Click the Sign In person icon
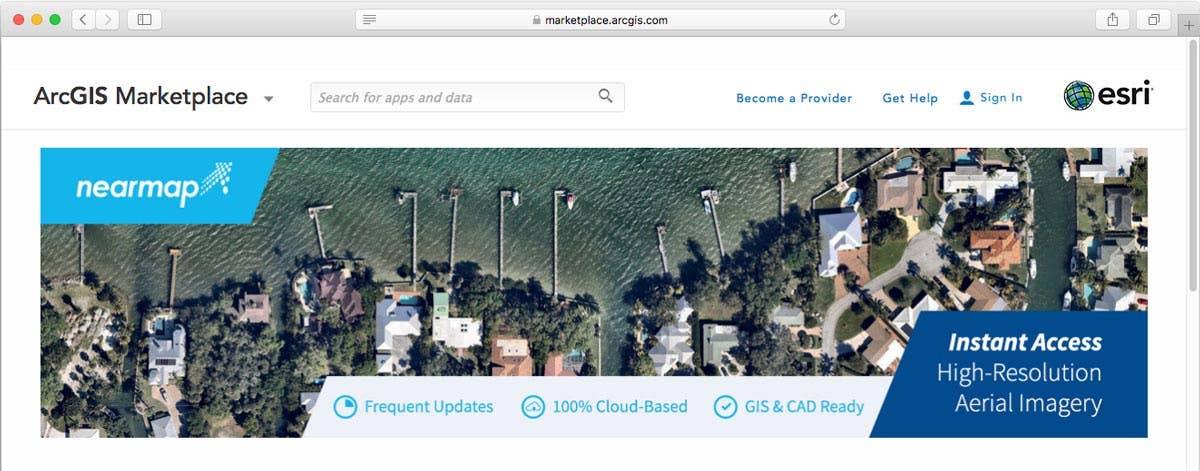The image size is (1200, 471). click(x=966, y=98)
